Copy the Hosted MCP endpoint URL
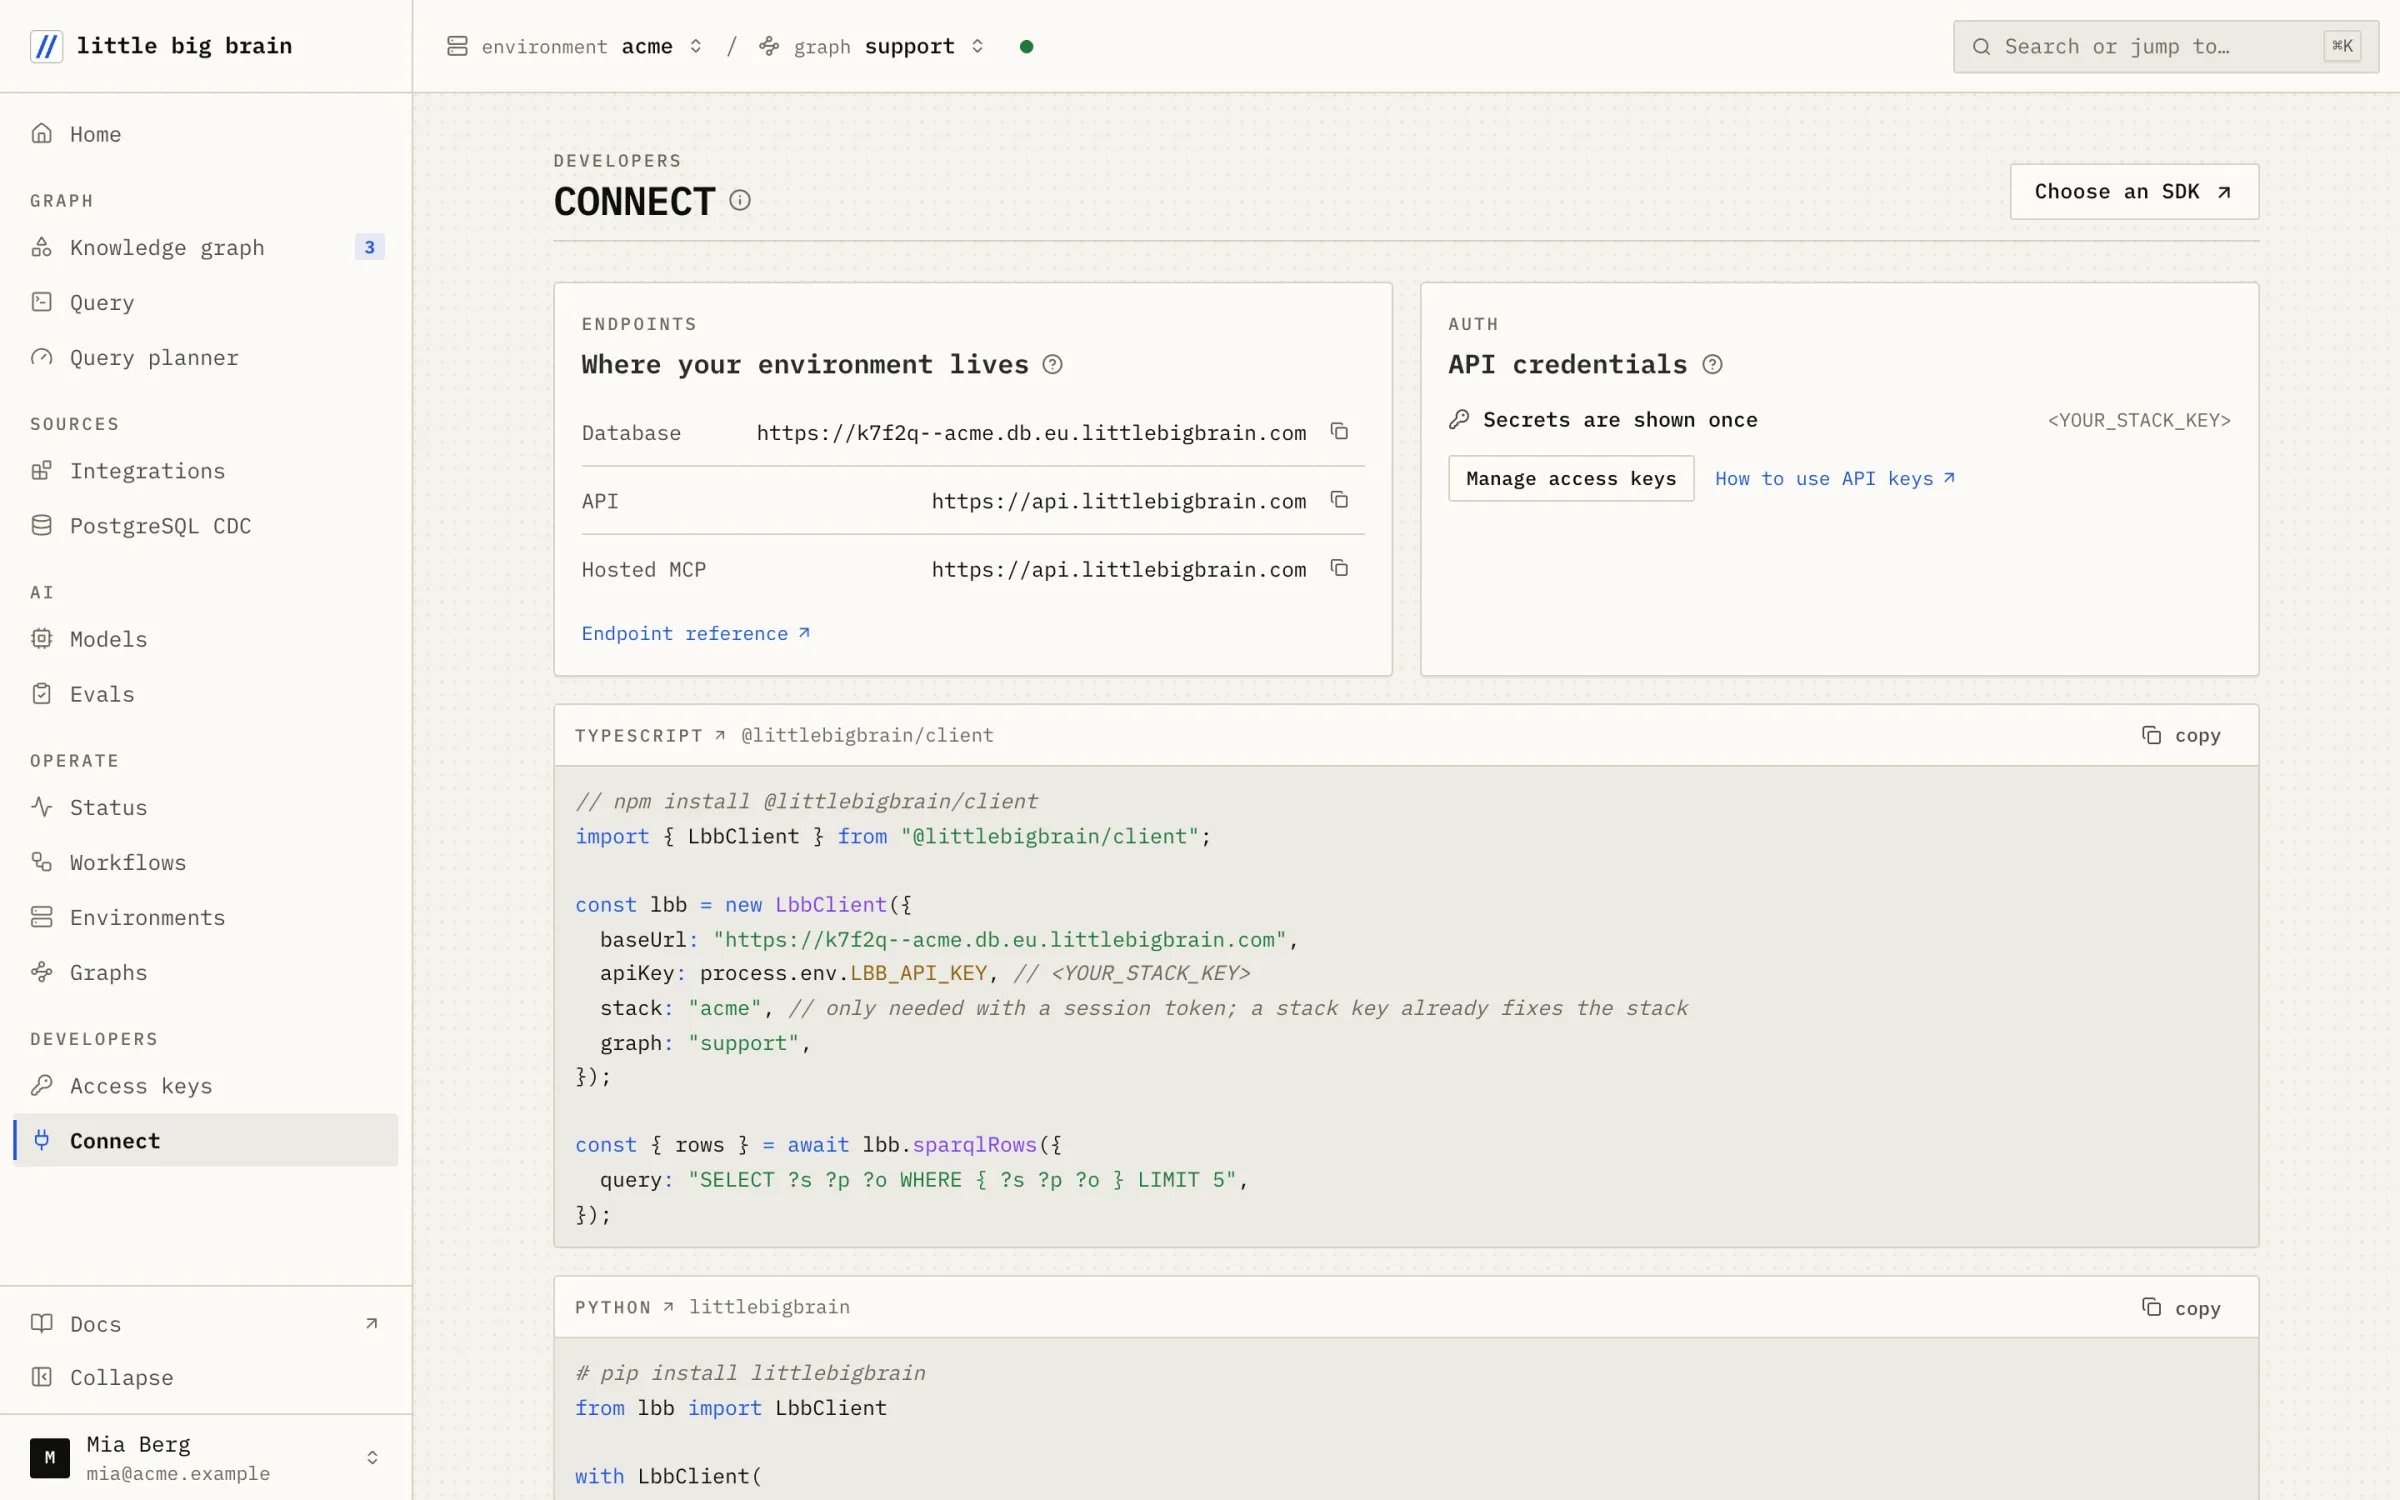 coord(1339,569)
